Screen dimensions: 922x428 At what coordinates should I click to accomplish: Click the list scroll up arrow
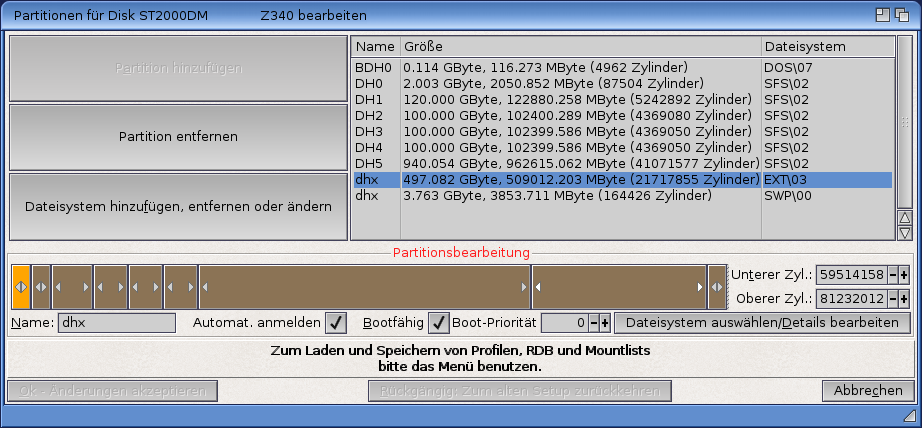pyautogui.click(x=905, y=217)
